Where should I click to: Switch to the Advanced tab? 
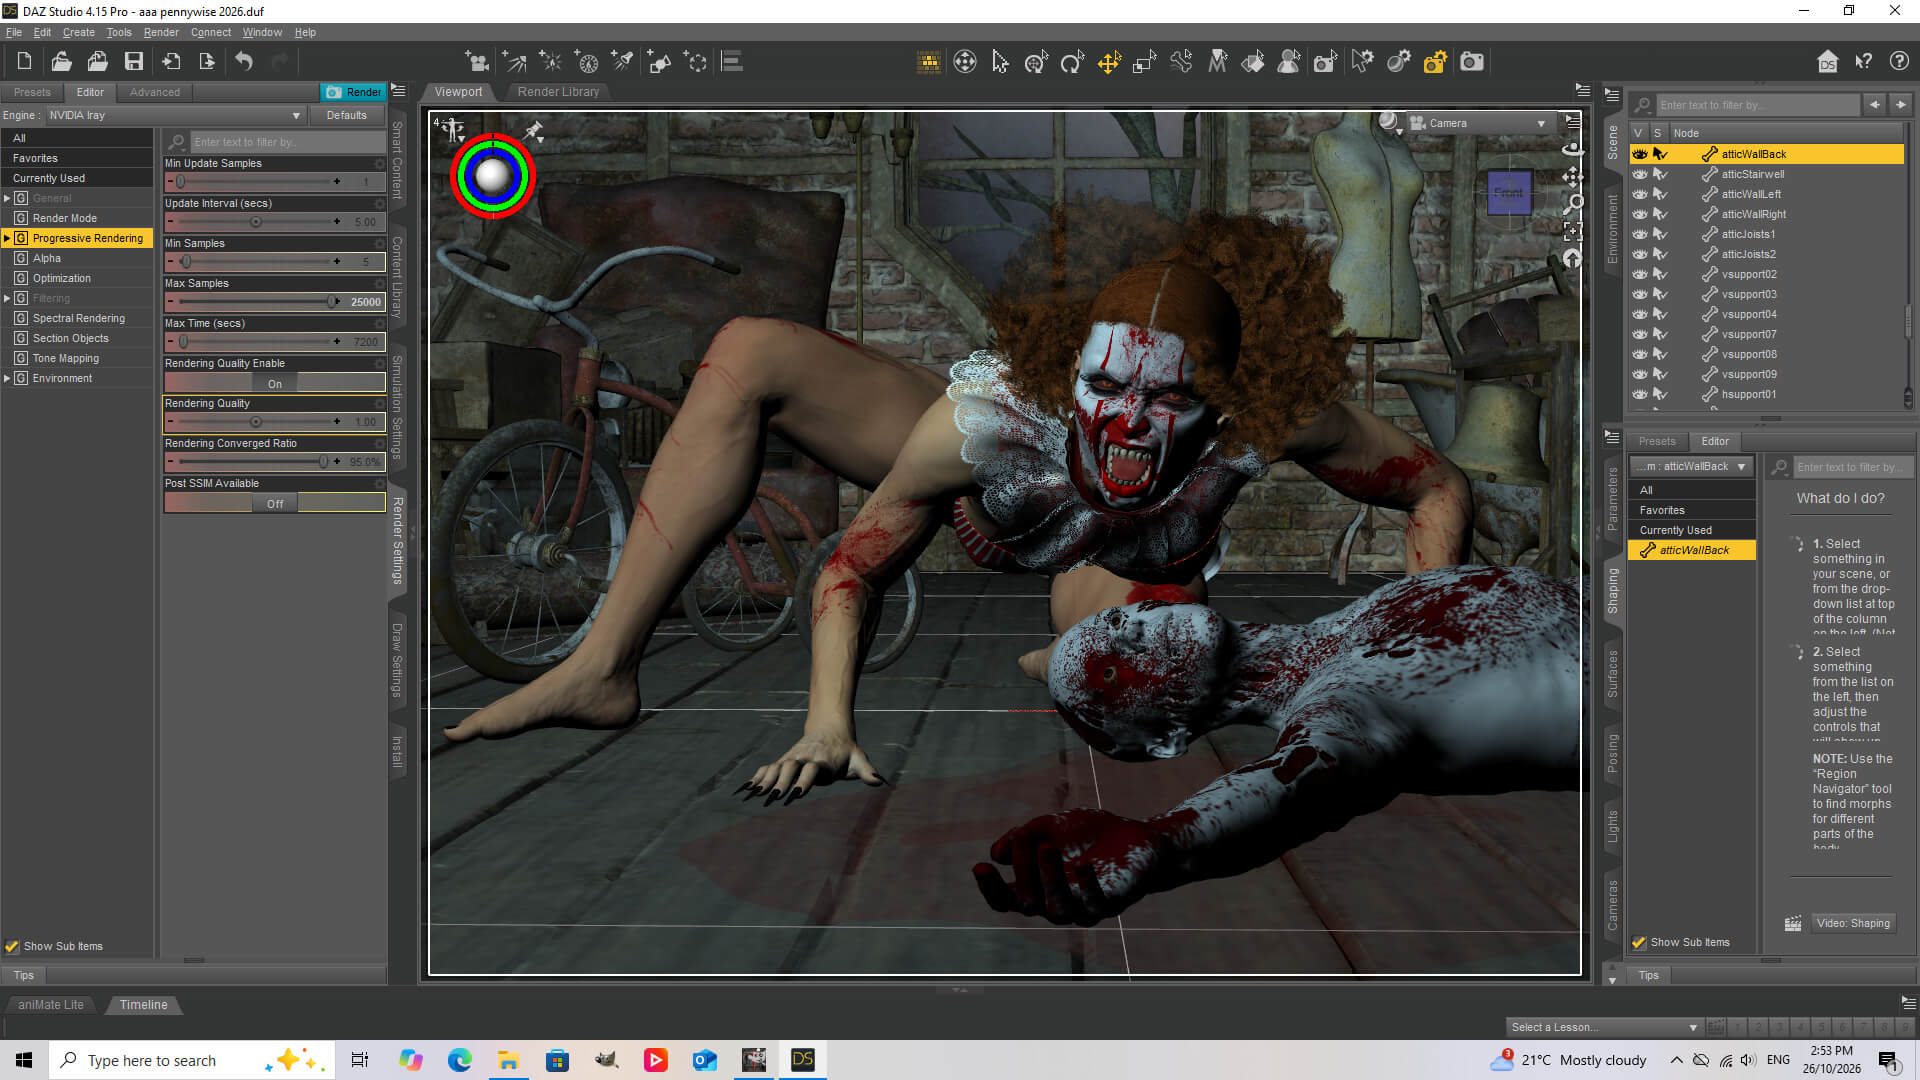(155, 92)
